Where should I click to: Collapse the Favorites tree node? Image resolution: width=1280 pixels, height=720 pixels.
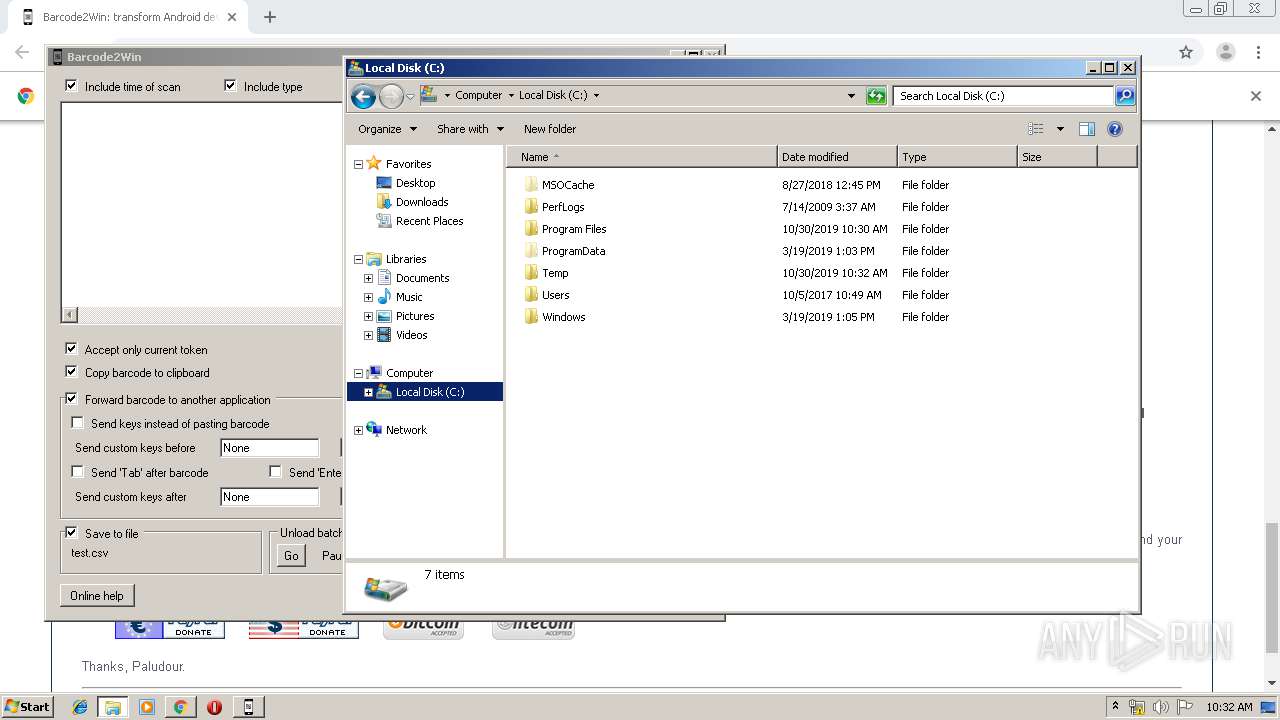358,164
